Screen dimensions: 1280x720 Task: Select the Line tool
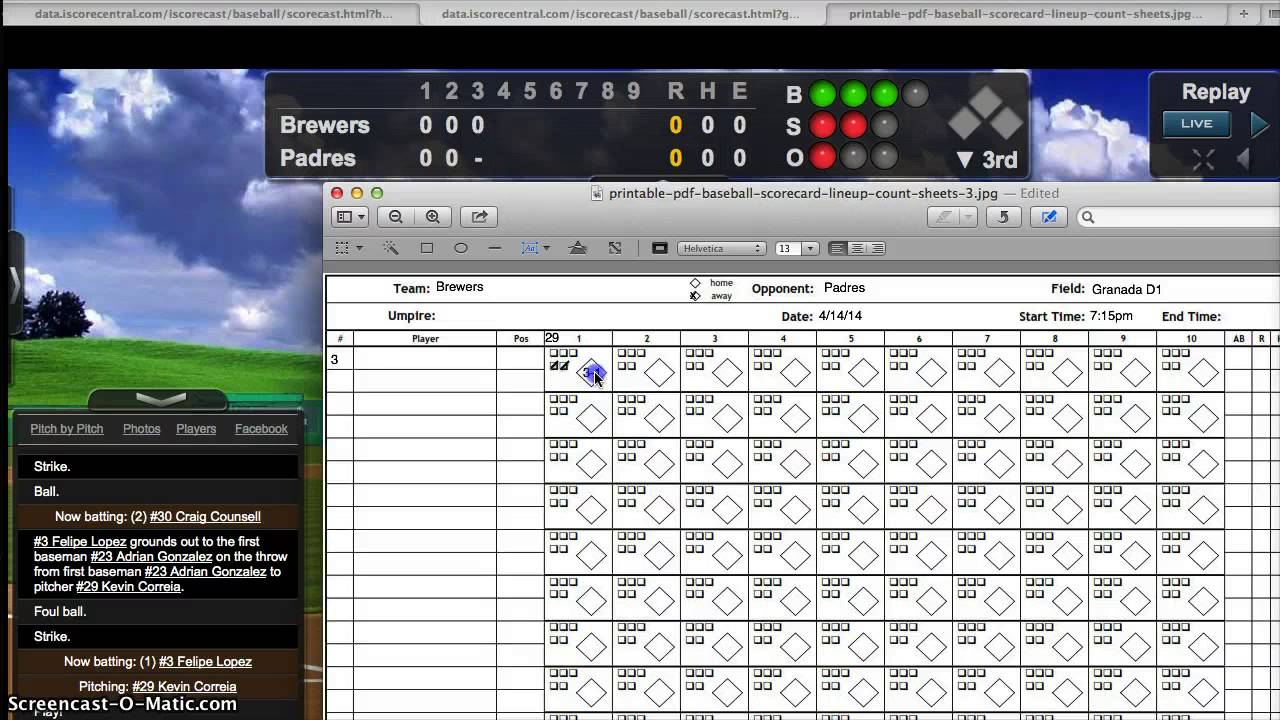coord(495,248)
